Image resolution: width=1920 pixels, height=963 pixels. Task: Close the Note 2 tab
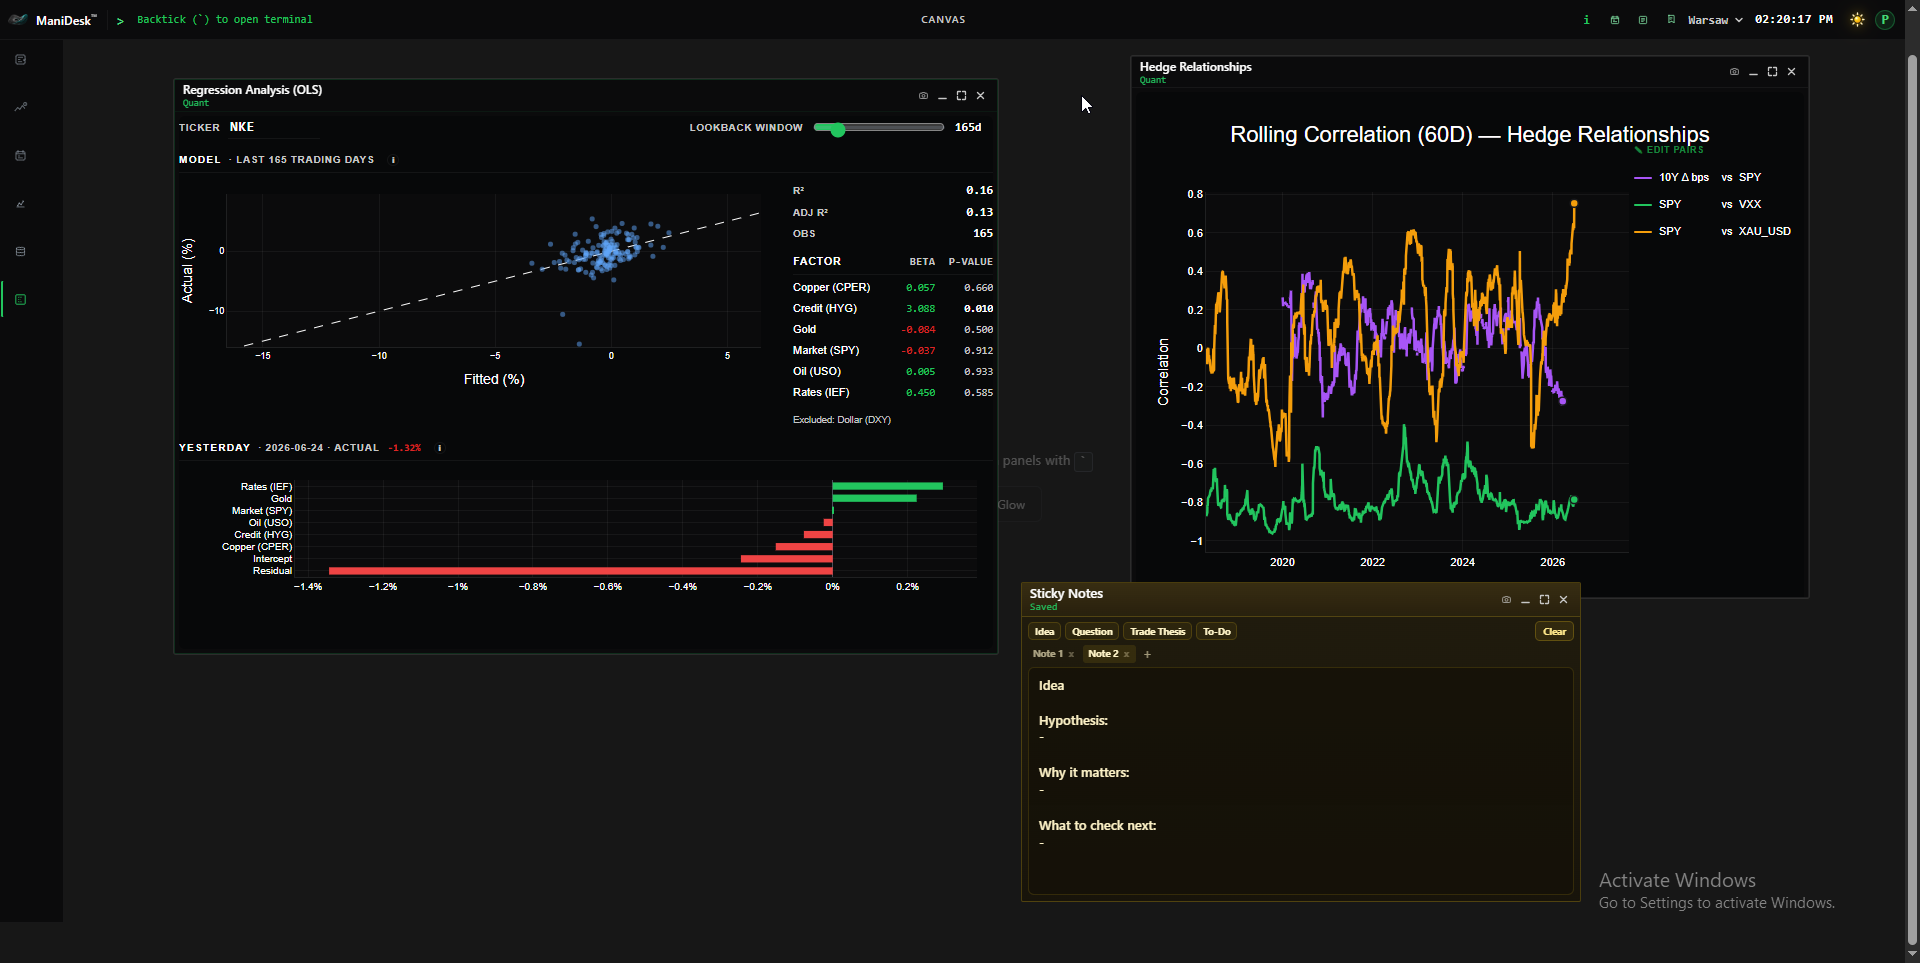click(x=1126, y=655)
